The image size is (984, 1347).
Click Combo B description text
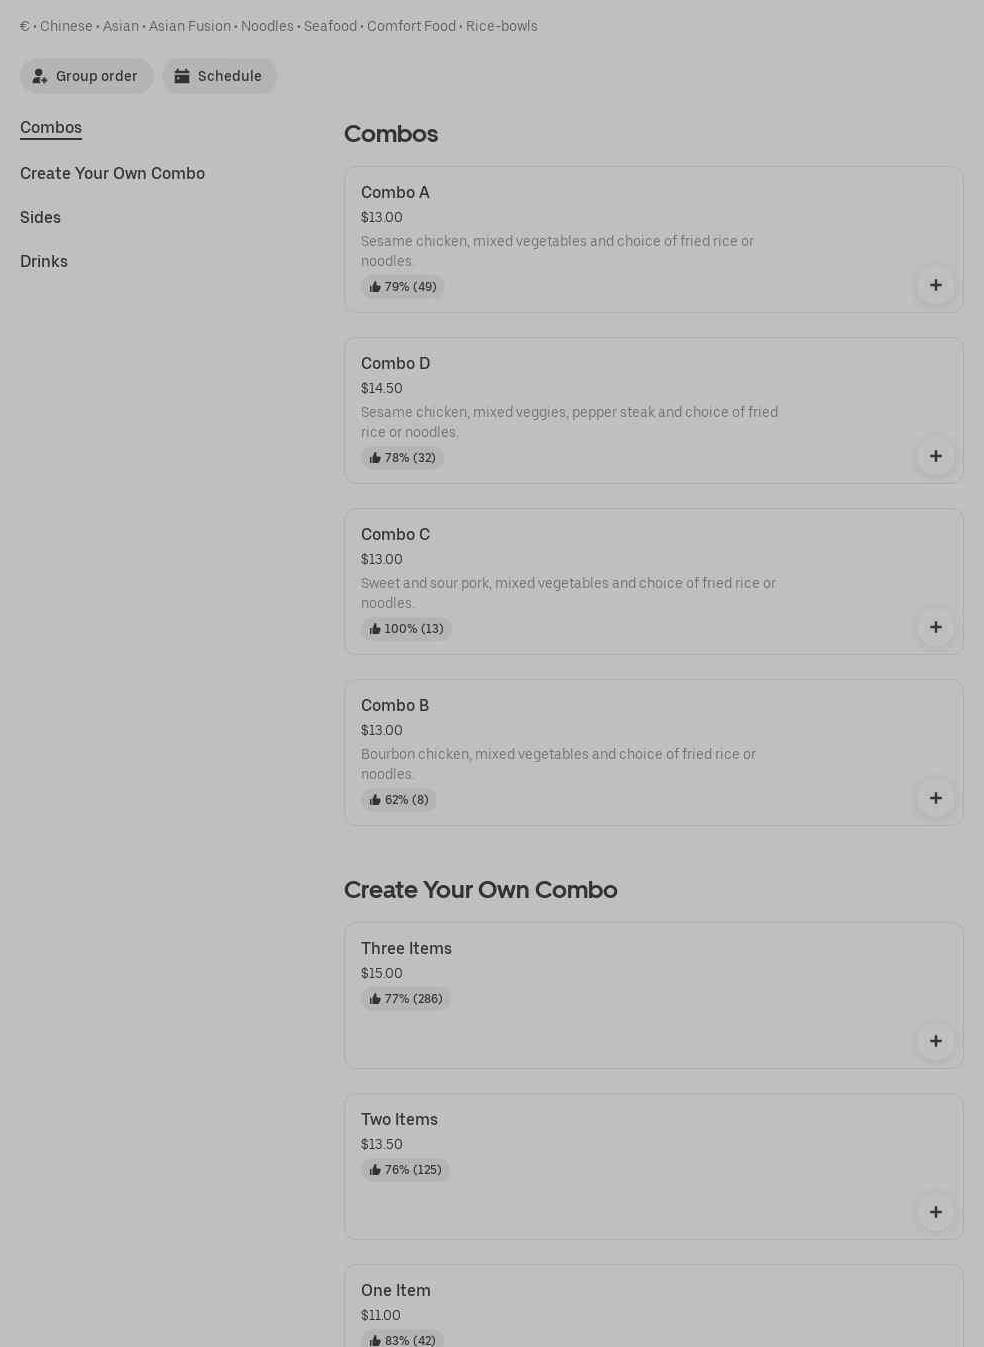[558, 764]
